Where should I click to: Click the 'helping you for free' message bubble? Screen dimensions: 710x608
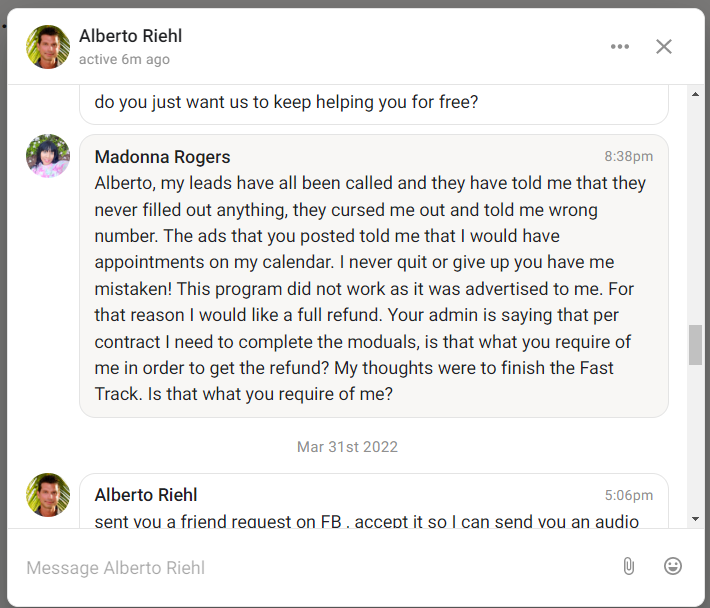pos(374,104)
